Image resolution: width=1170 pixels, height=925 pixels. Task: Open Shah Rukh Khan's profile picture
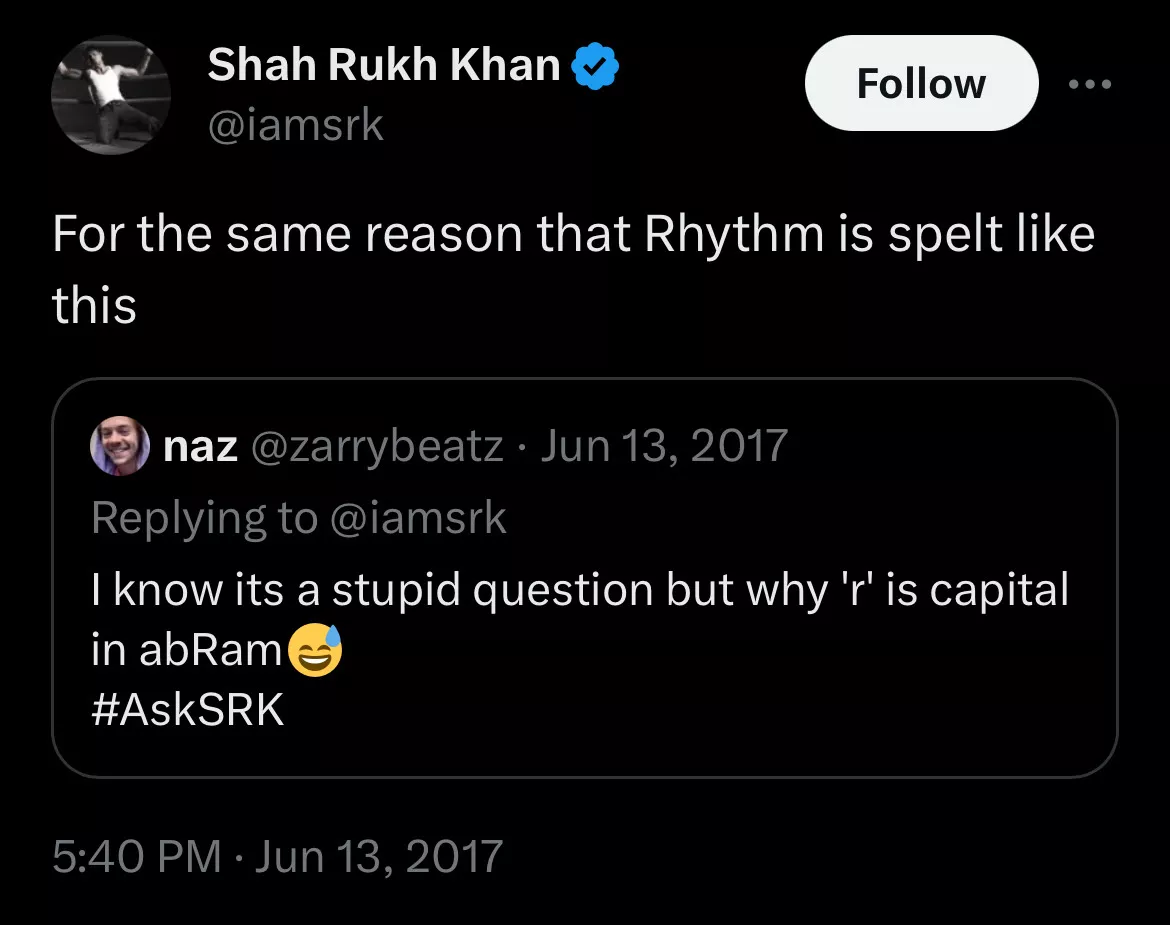[x=110, y=95]
